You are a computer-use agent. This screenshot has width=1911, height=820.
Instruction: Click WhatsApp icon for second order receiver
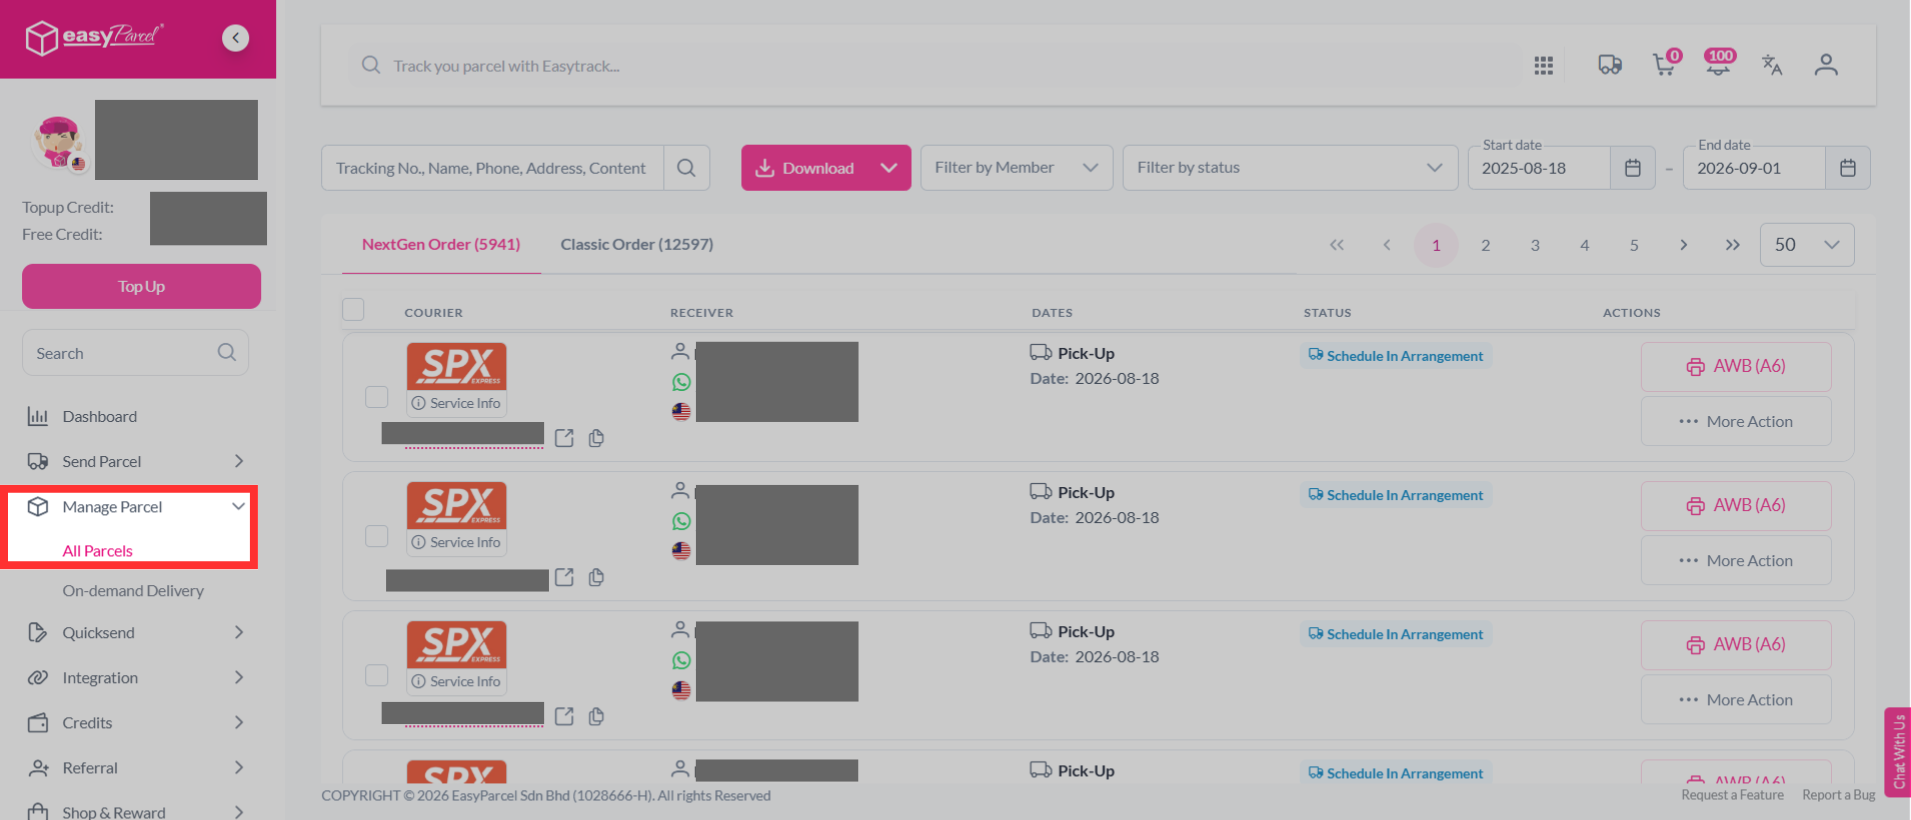pos(681,521)
